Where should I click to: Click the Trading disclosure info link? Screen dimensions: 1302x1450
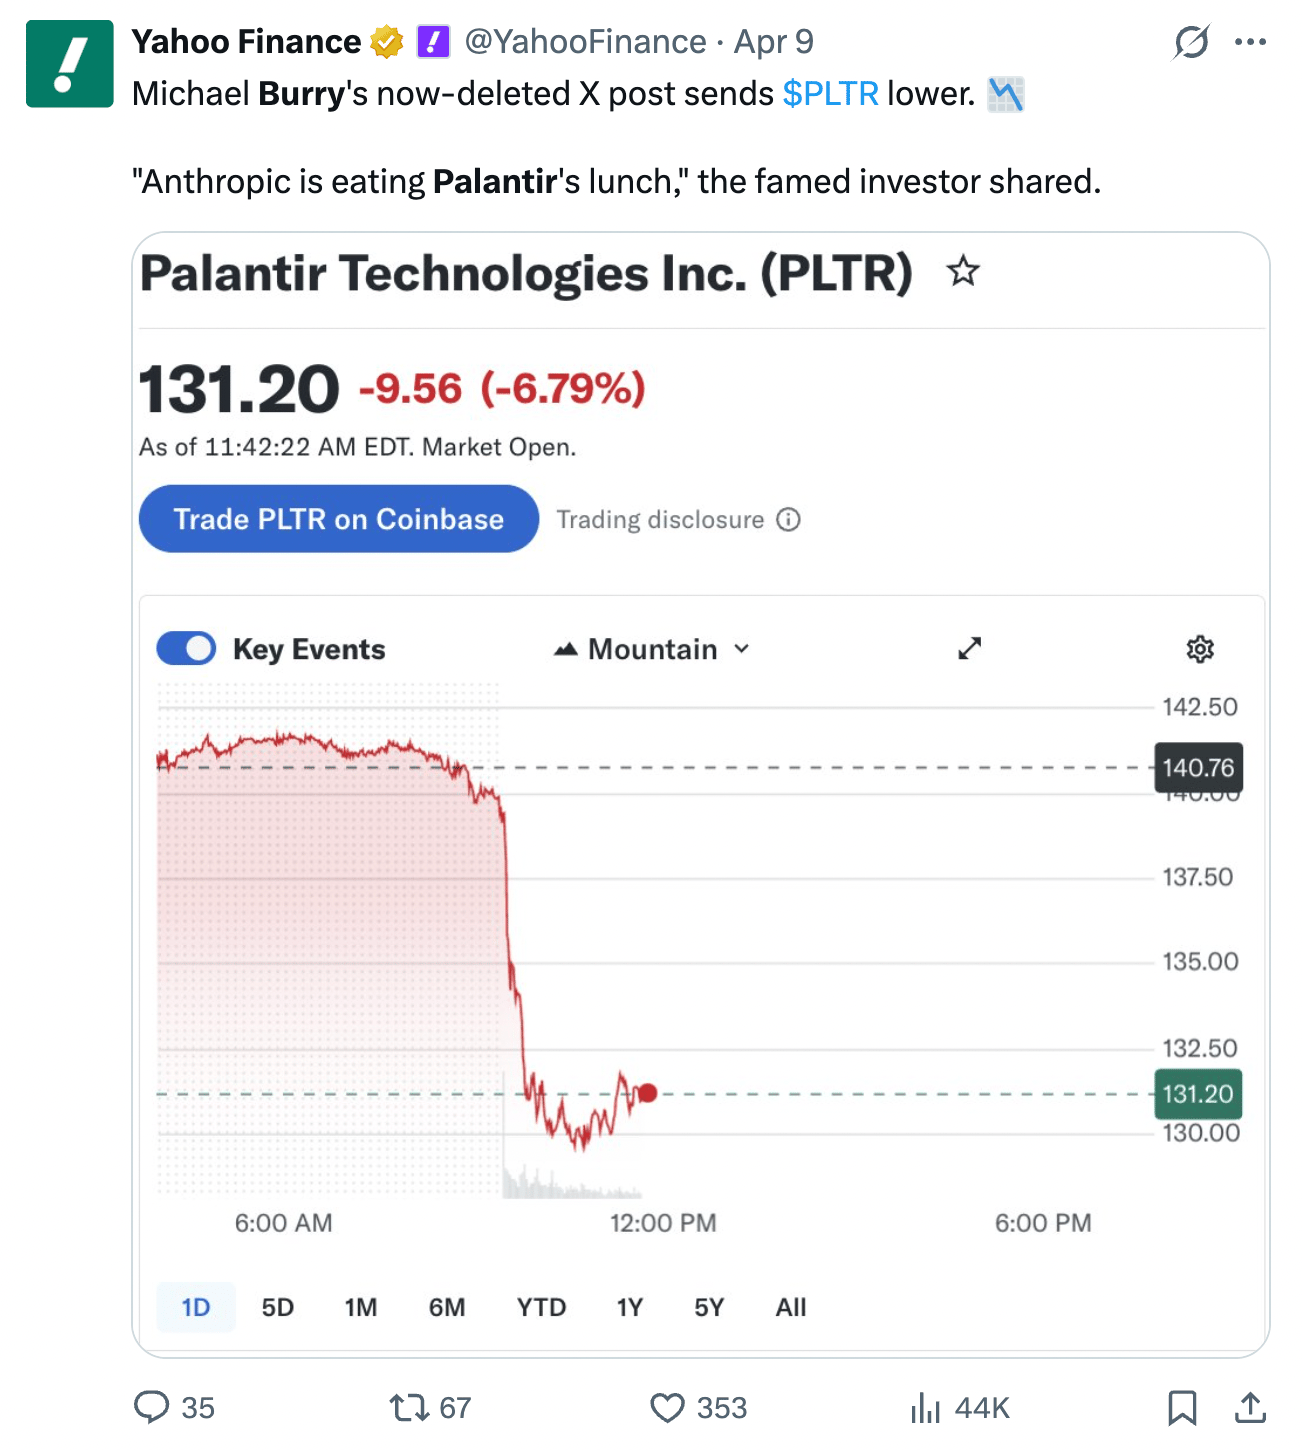pyautogui.click(x=678, y=520)
